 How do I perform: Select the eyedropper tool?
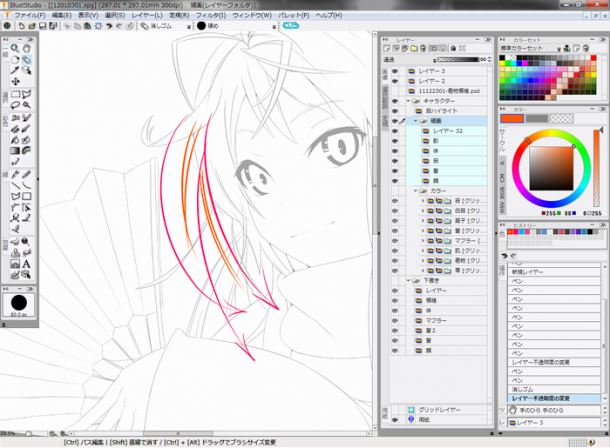click(15, 70)
